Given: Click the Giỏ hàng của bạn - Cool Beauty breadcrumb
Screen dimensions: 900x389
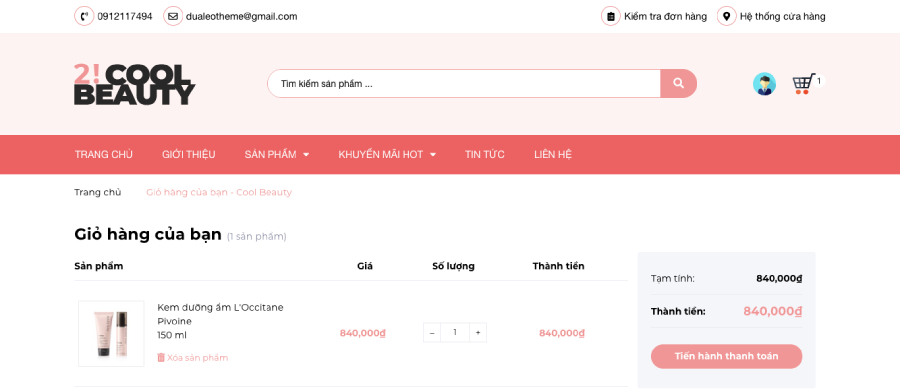Looking at the screenshot, I should click(x=219, y=192).
